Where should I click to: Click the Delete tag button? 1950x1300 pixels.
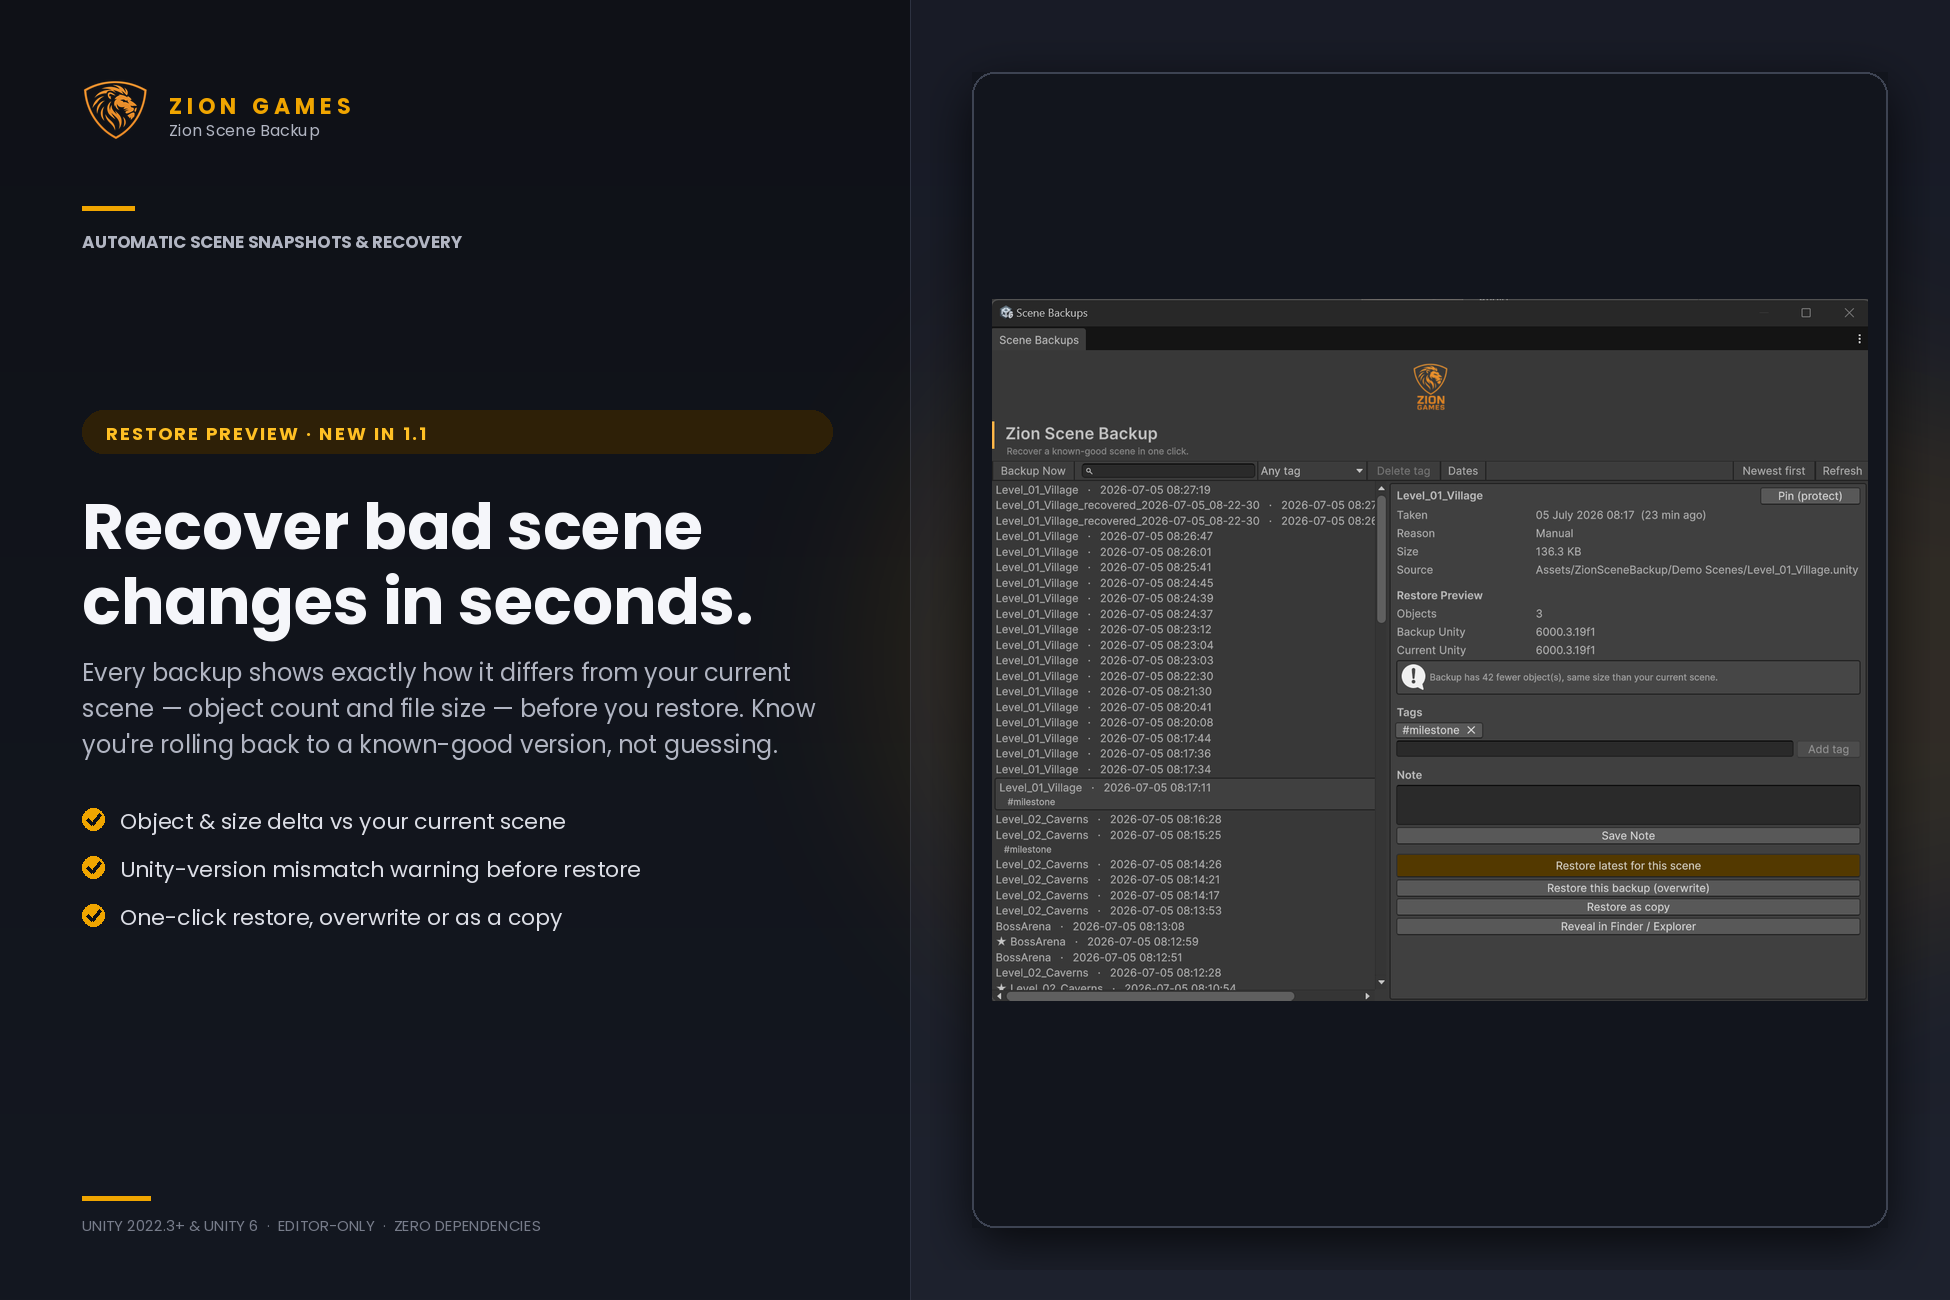click(x=1403, y=471)
